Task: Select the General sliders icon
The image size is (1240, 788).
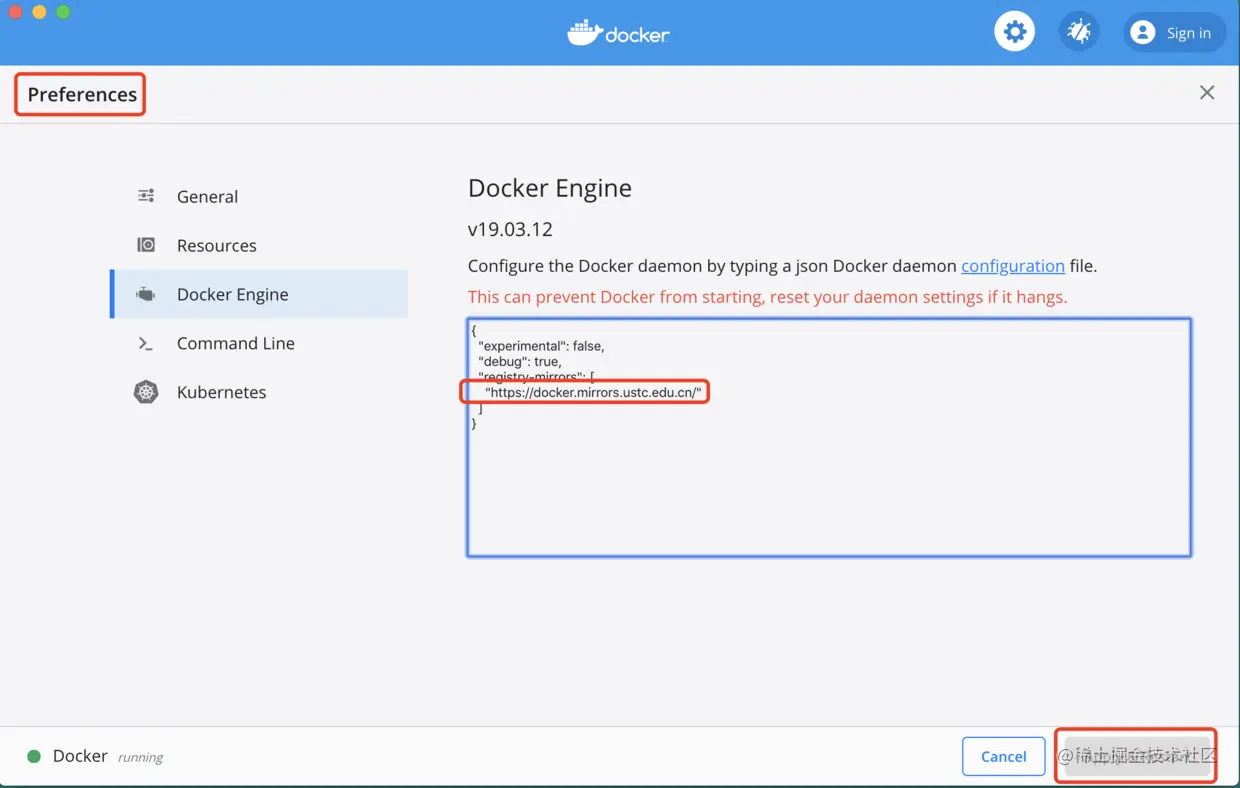Action: (146, 196)
